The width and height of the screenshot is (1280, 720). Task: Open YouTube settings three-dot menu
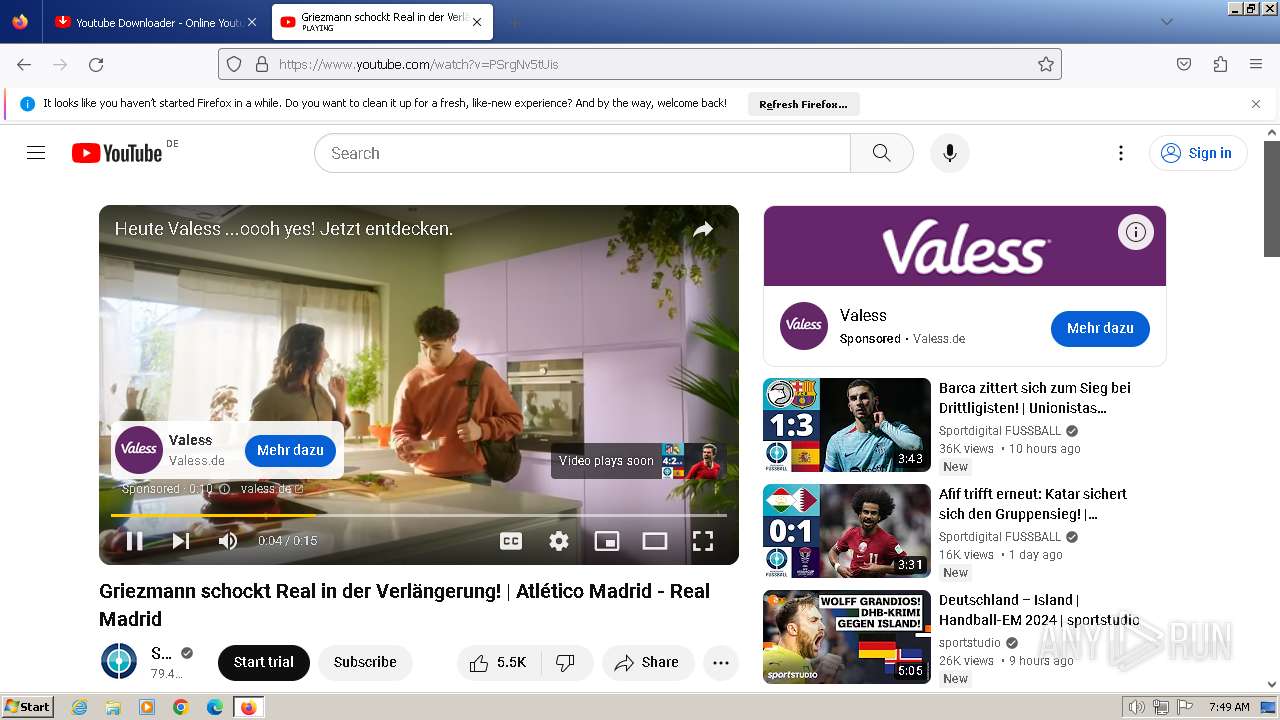[x=1121, y=153]
